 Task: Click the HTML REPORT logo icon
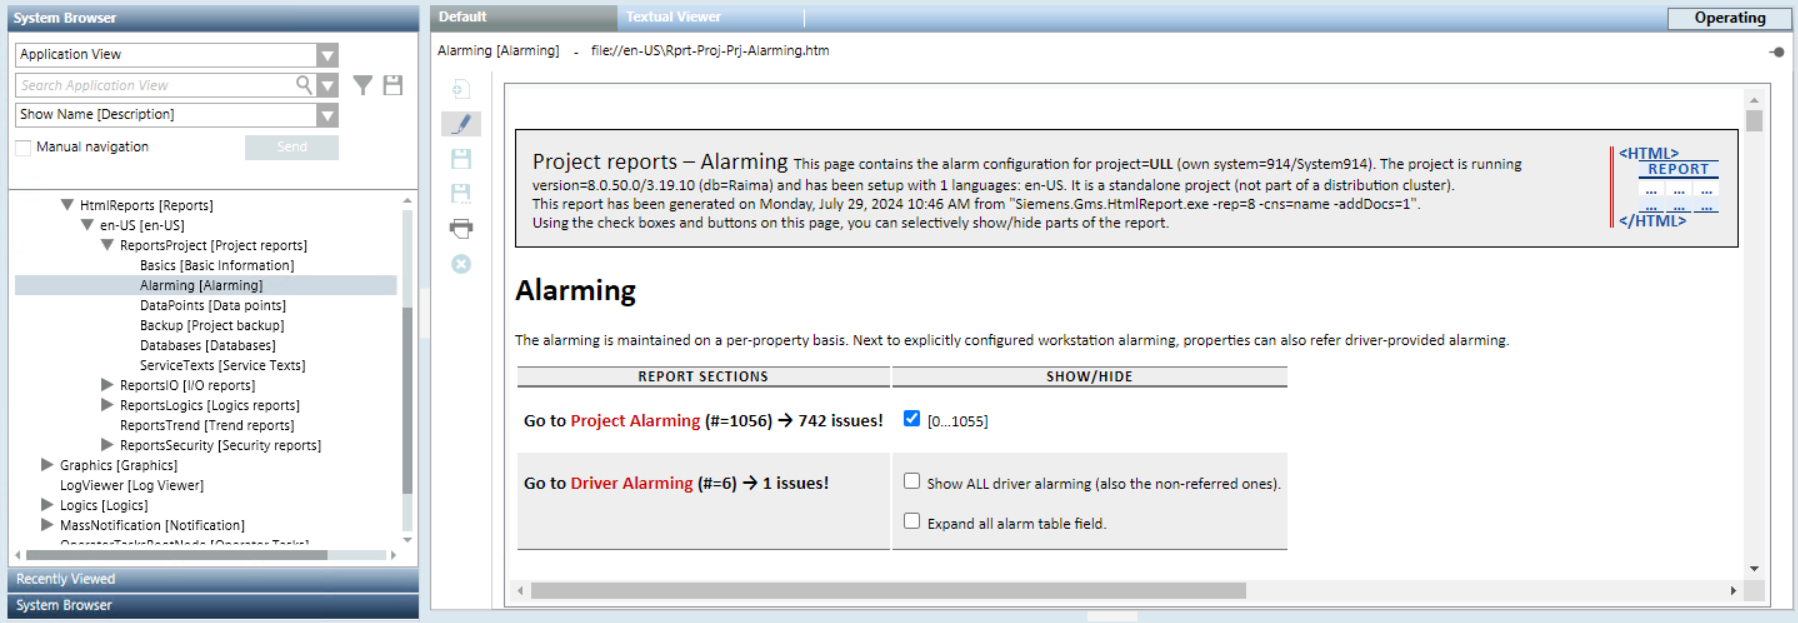(1667, 187)
